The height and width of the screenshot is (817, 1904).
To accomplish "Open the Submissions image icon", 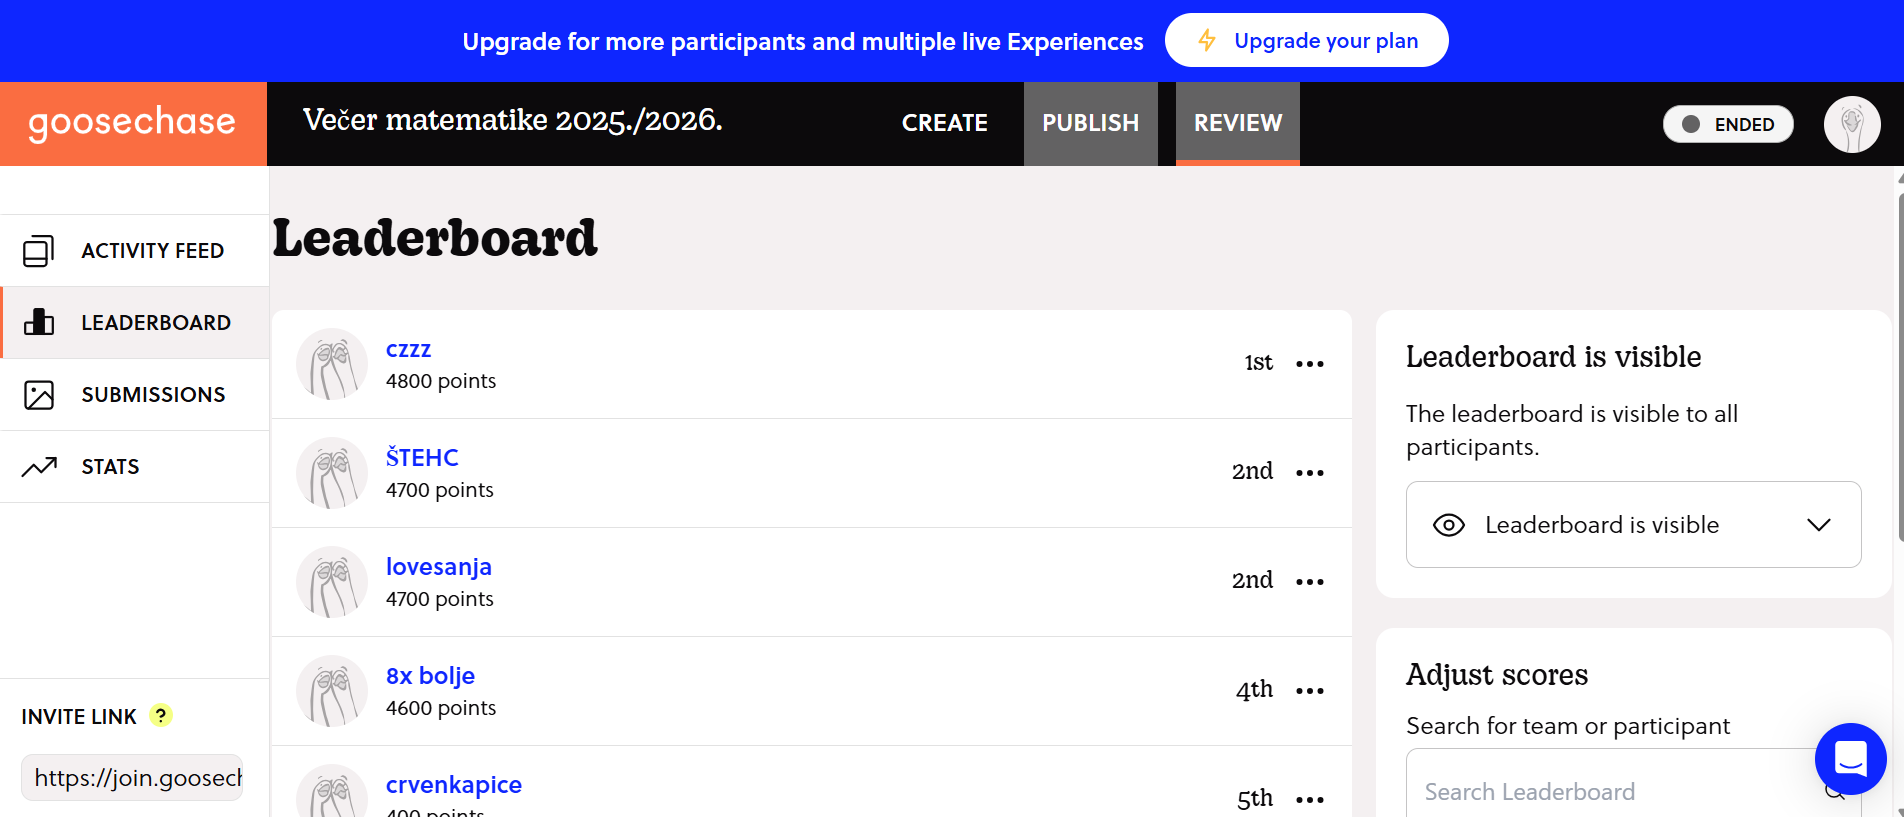I will tap(38, 394).
